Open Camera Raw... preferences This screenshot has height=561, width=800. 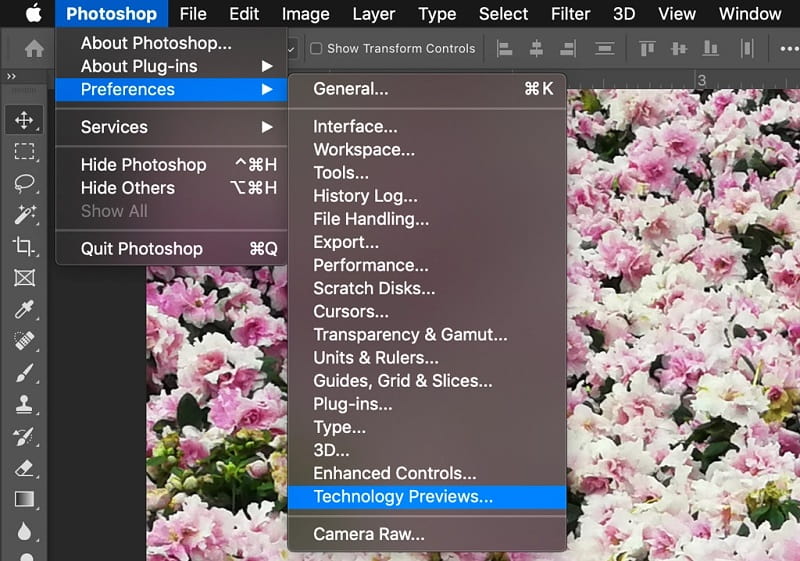pyautogui.click(x=427, y=534)
